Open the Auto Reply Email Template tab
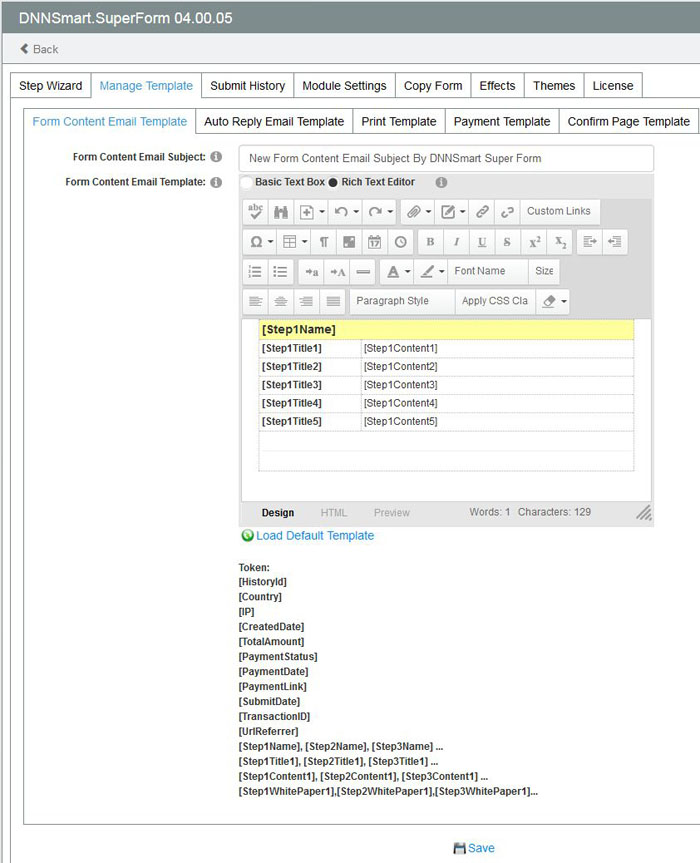The height and width of the screenshot is (863, 700). coord(274,122)
